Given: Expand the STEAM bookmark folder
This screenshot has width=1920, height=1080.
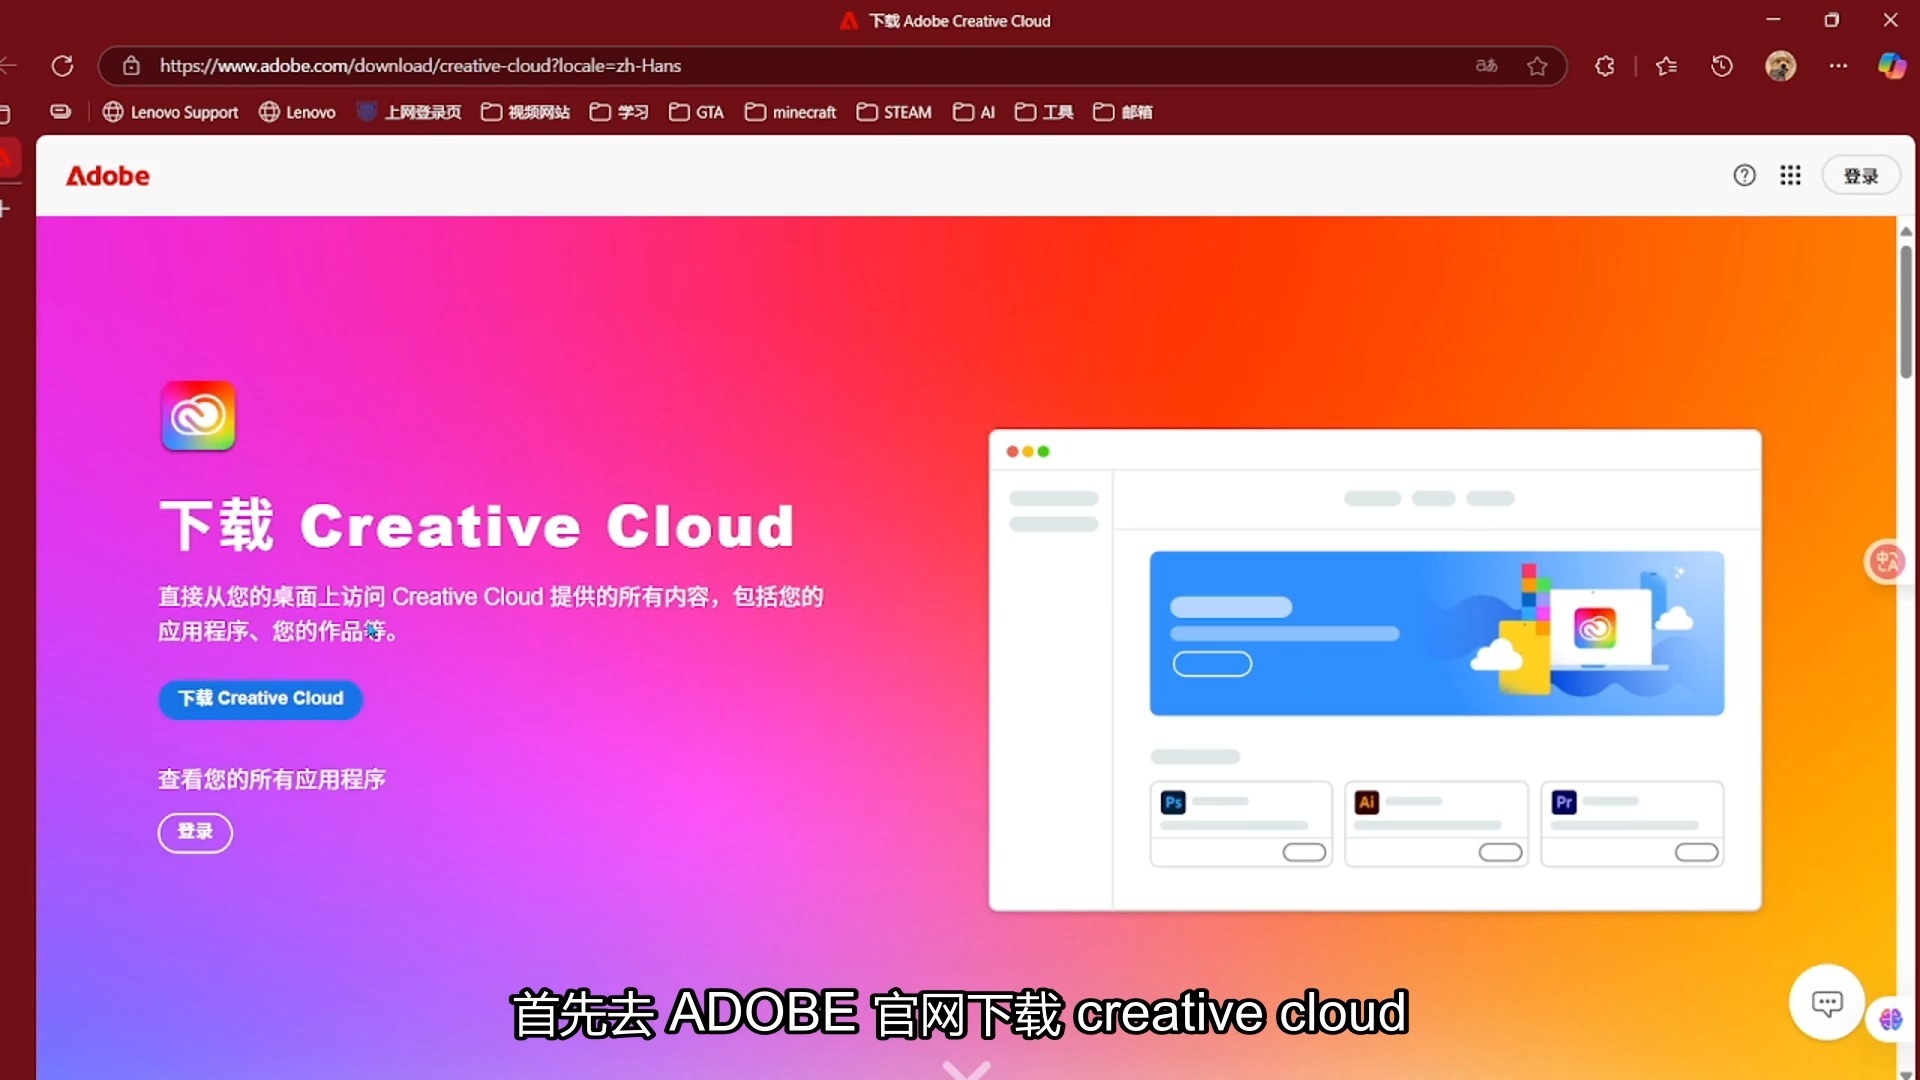Looking at the screenshot, I should pos(894,112).
